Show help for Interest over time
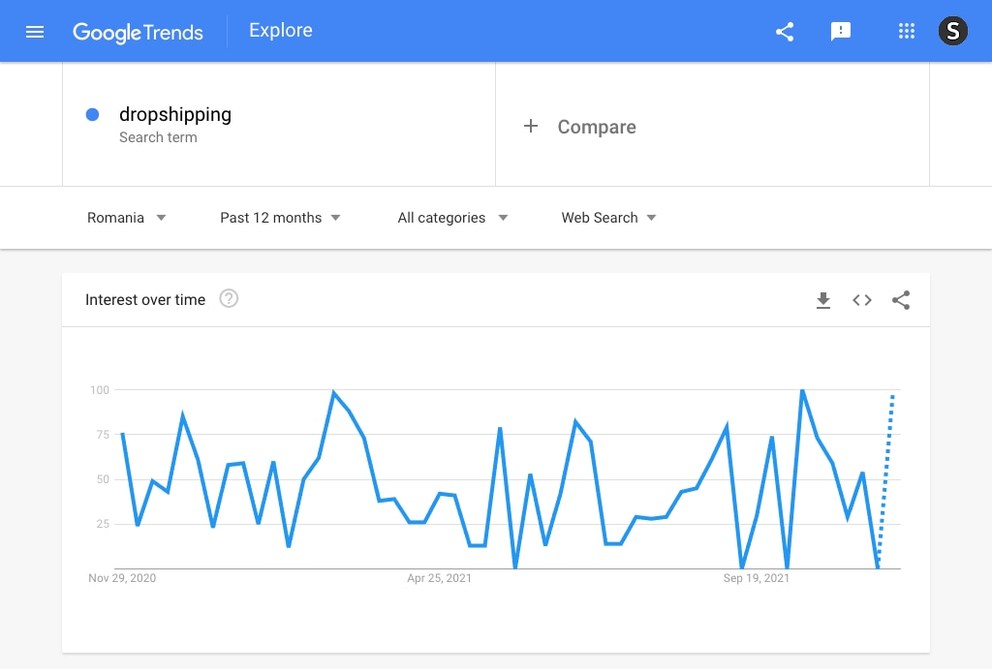 (229, 299)
